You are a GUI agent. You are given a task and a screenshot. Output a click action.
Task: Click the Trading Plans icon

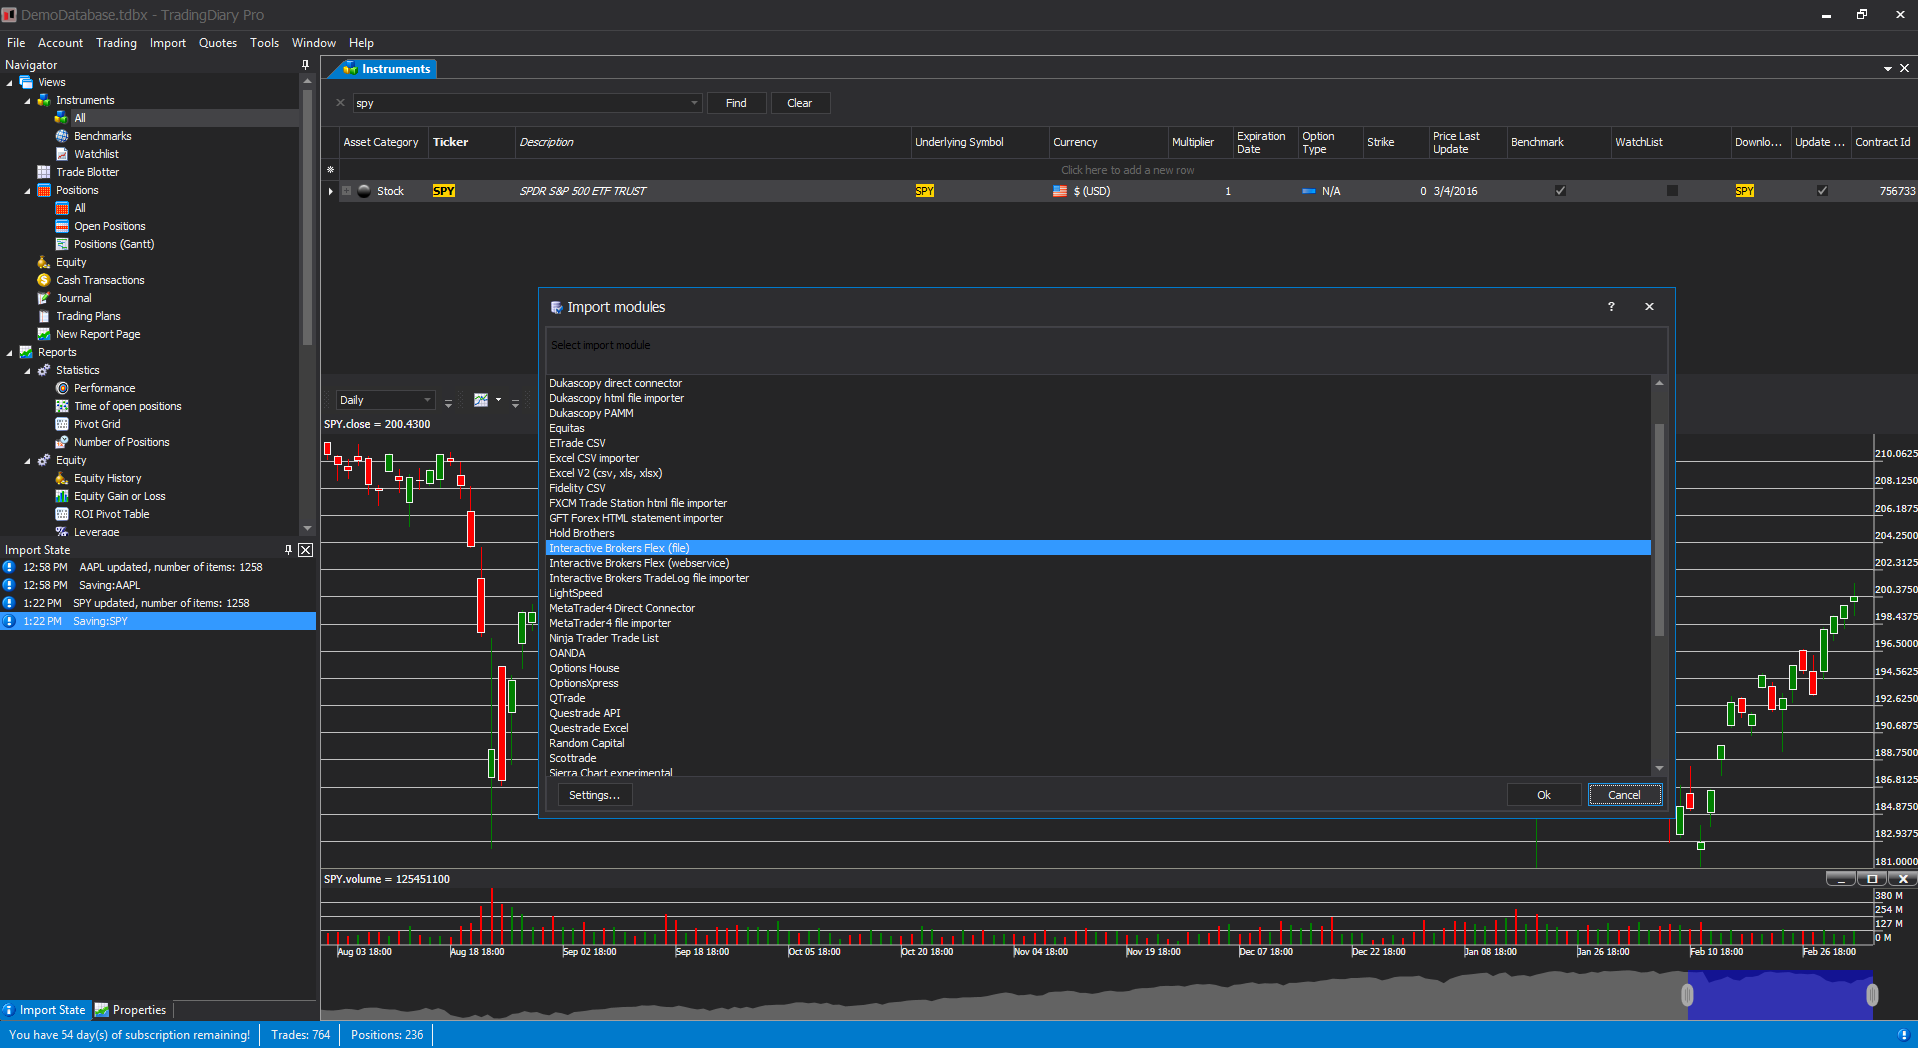tap(44, 316)
